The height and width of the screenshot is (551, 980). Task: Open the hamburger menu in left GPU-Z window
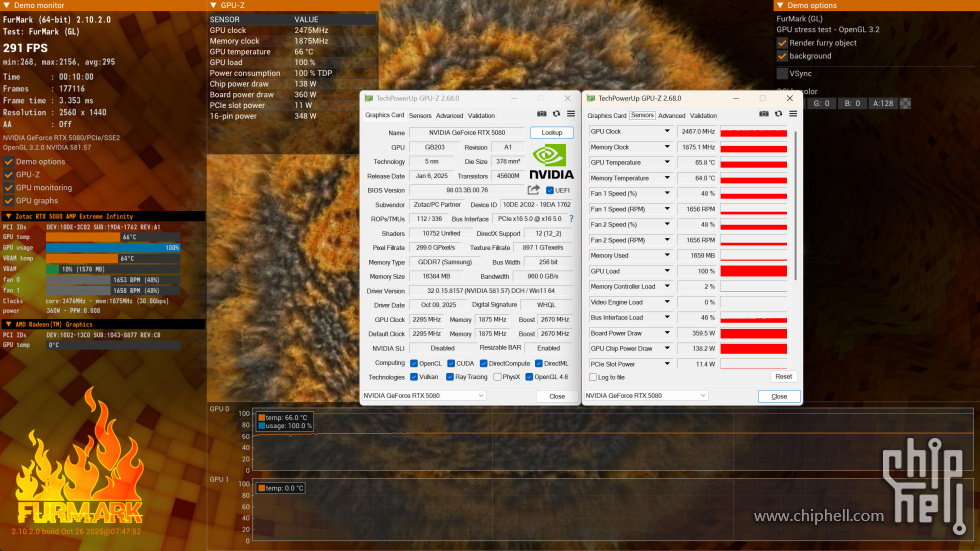[x=568, y=114]
